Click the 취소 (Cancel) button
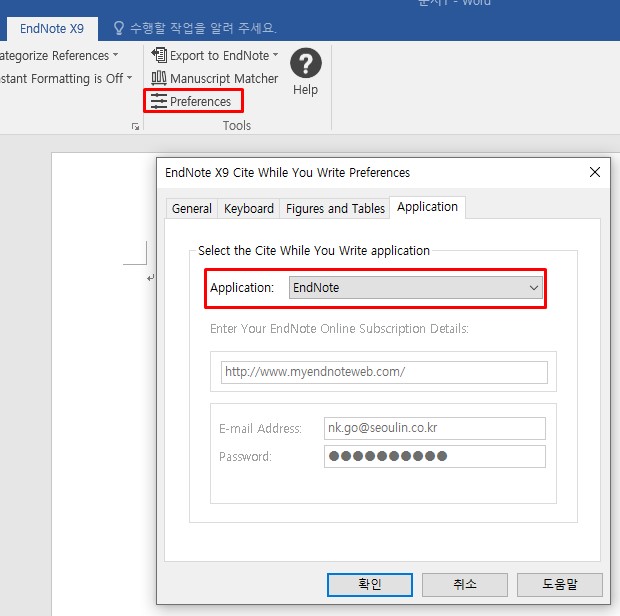Viewport: 620px width, 616px height. point(465,584)
